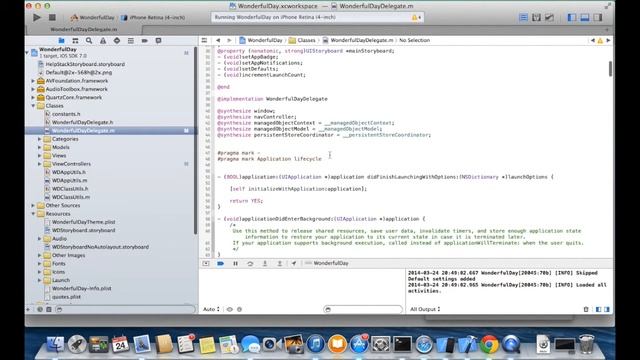The width and height of the screenshot is (640, 360).
Task: Open the Debug navigator
Action: click(x=131, y=41)
